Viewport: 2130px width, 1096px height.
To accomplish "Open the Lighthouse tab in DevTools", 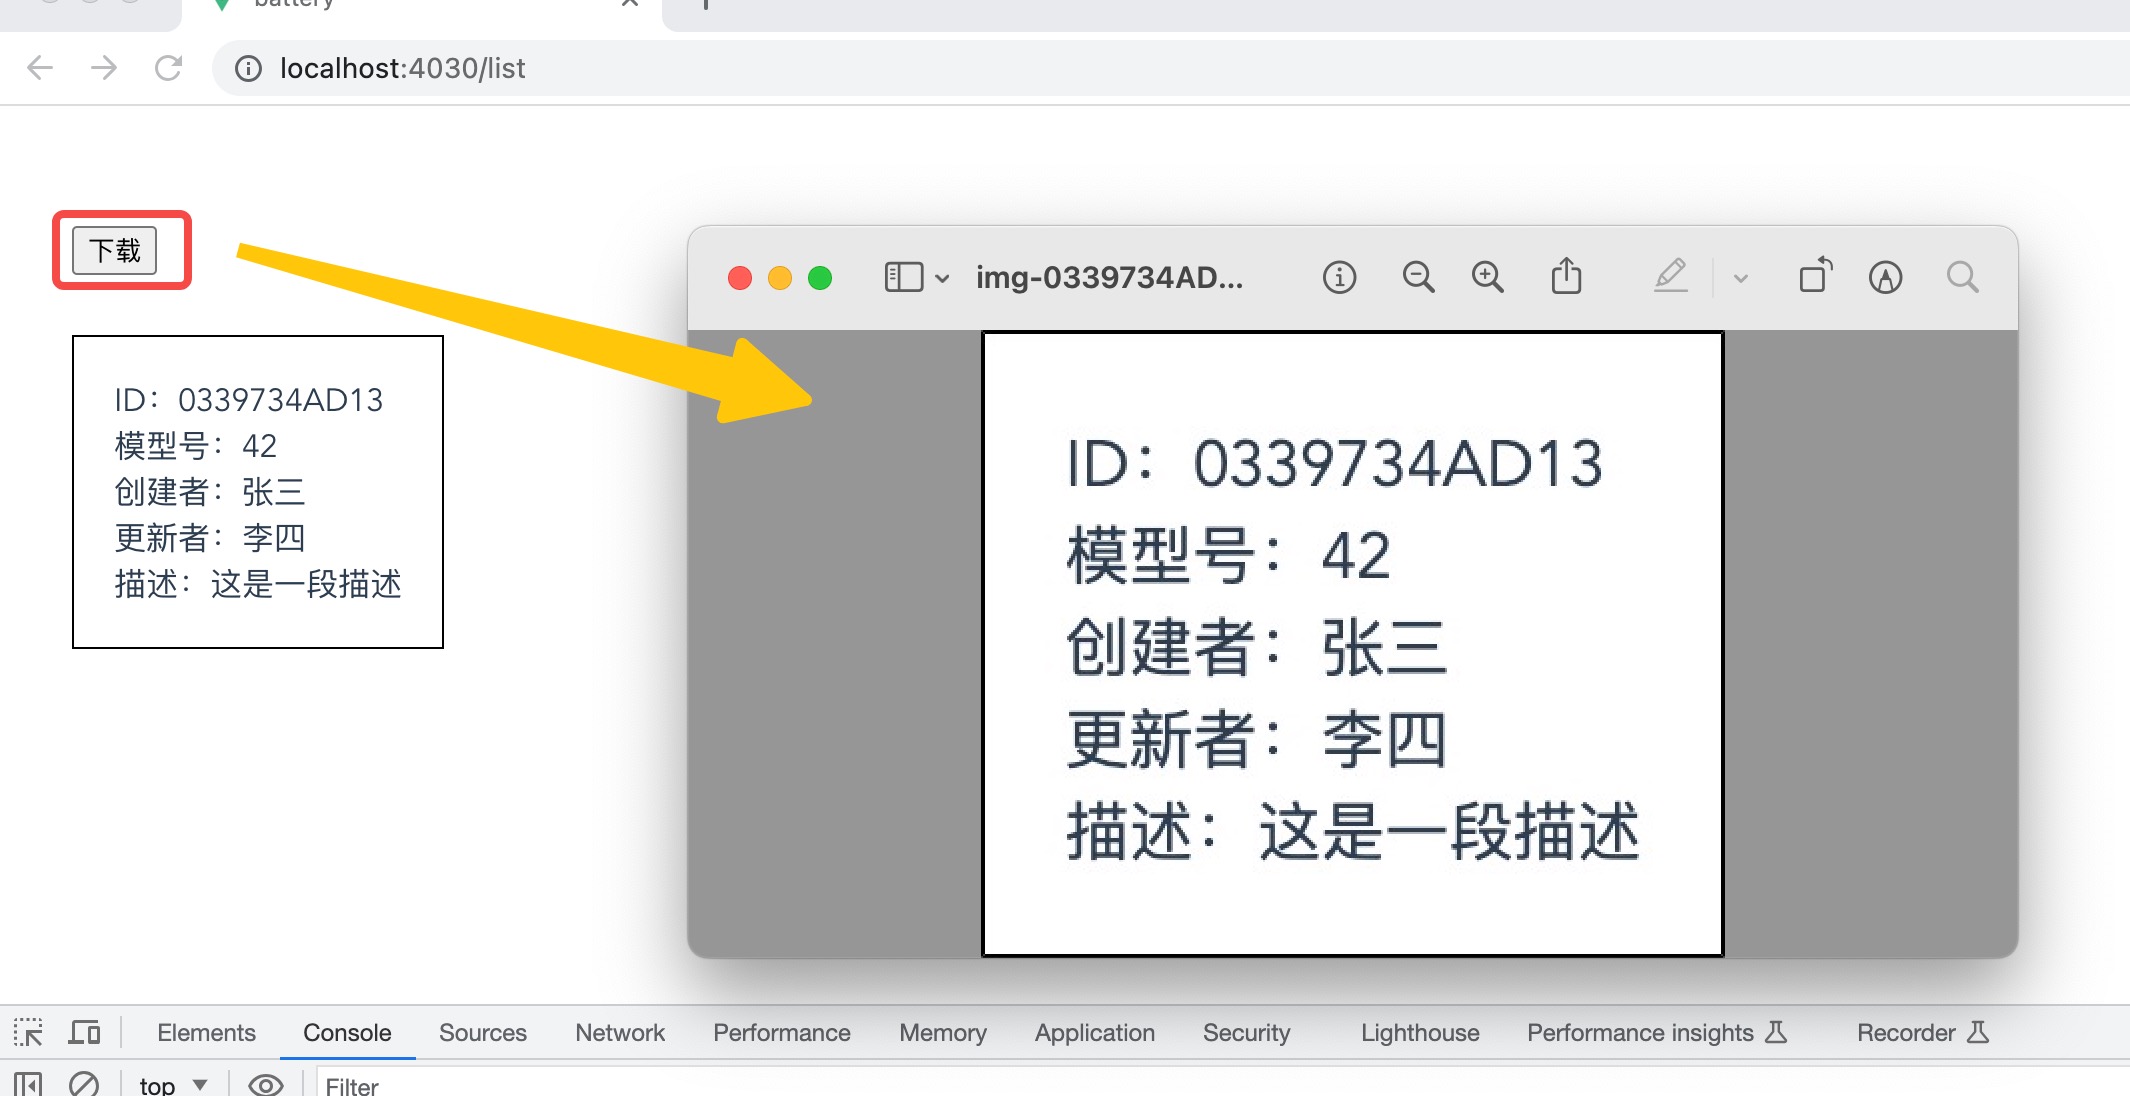I will pos(1420,1032).
